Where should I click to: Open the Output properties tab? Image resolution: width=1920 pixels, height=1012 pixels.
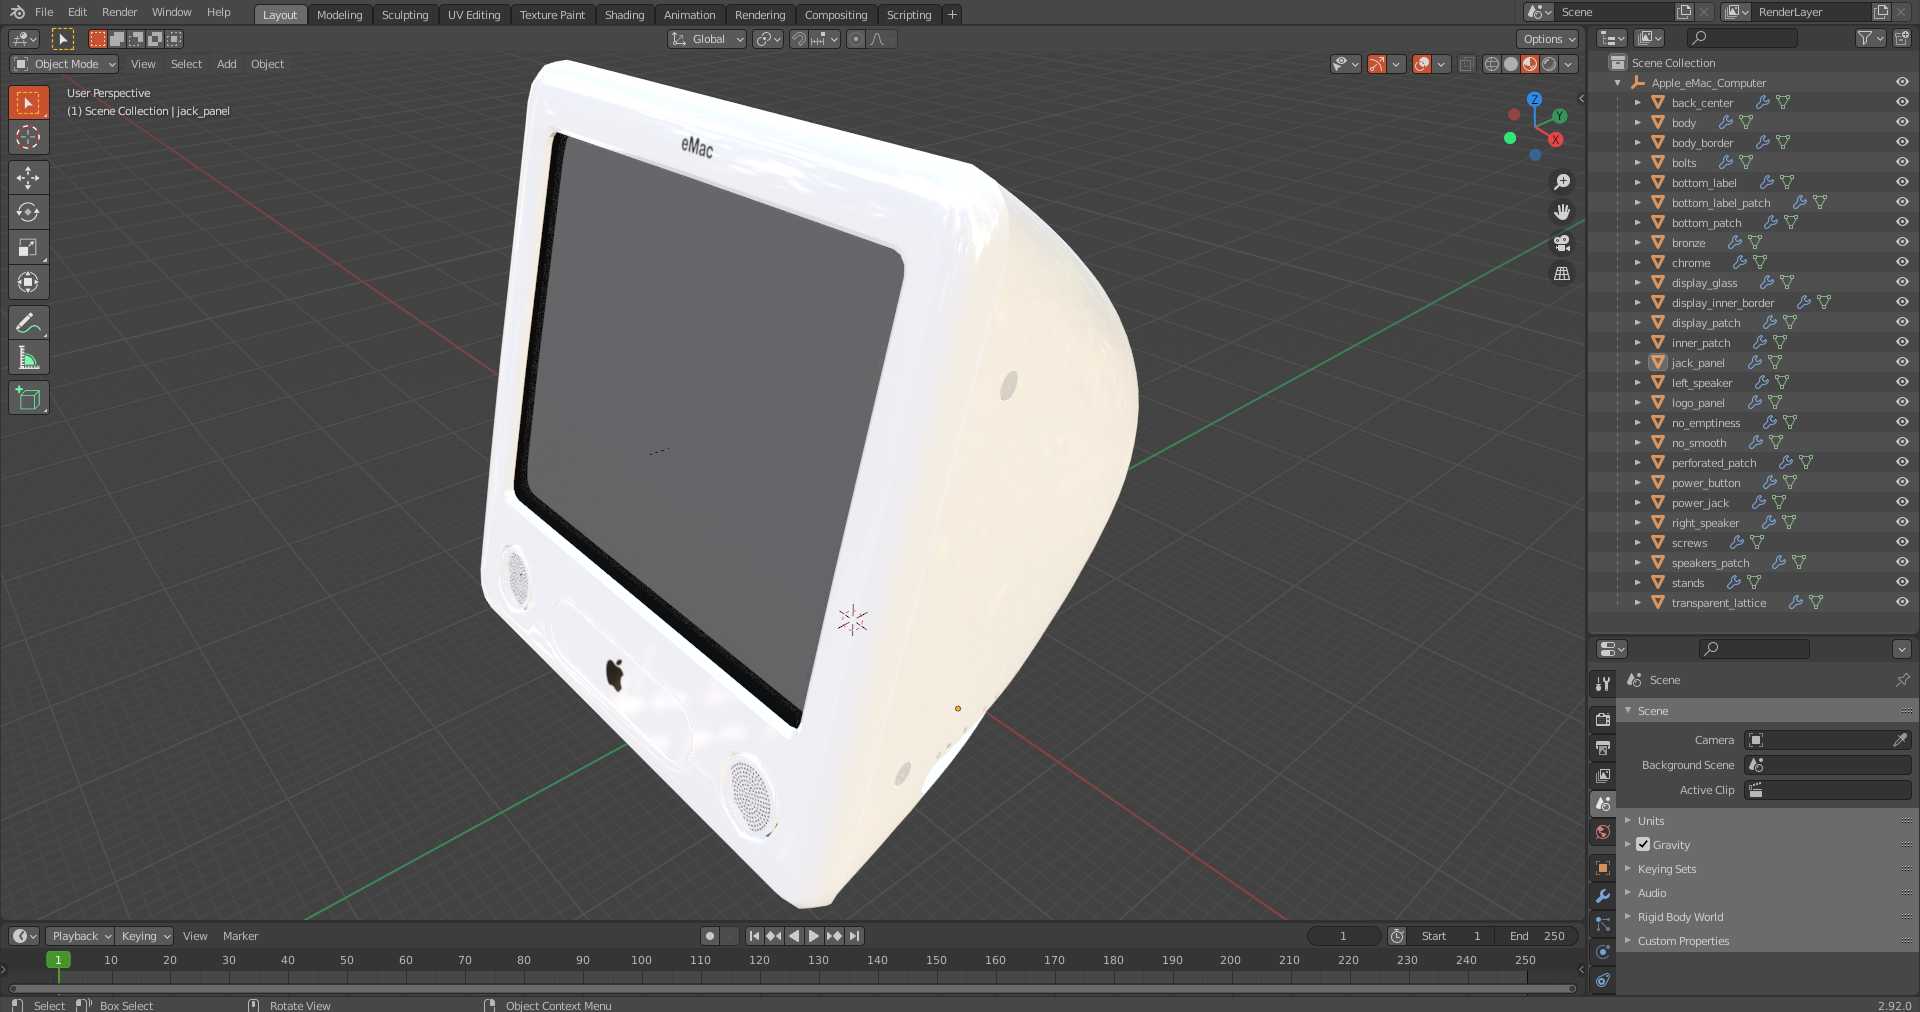(x=1603, y=747)
